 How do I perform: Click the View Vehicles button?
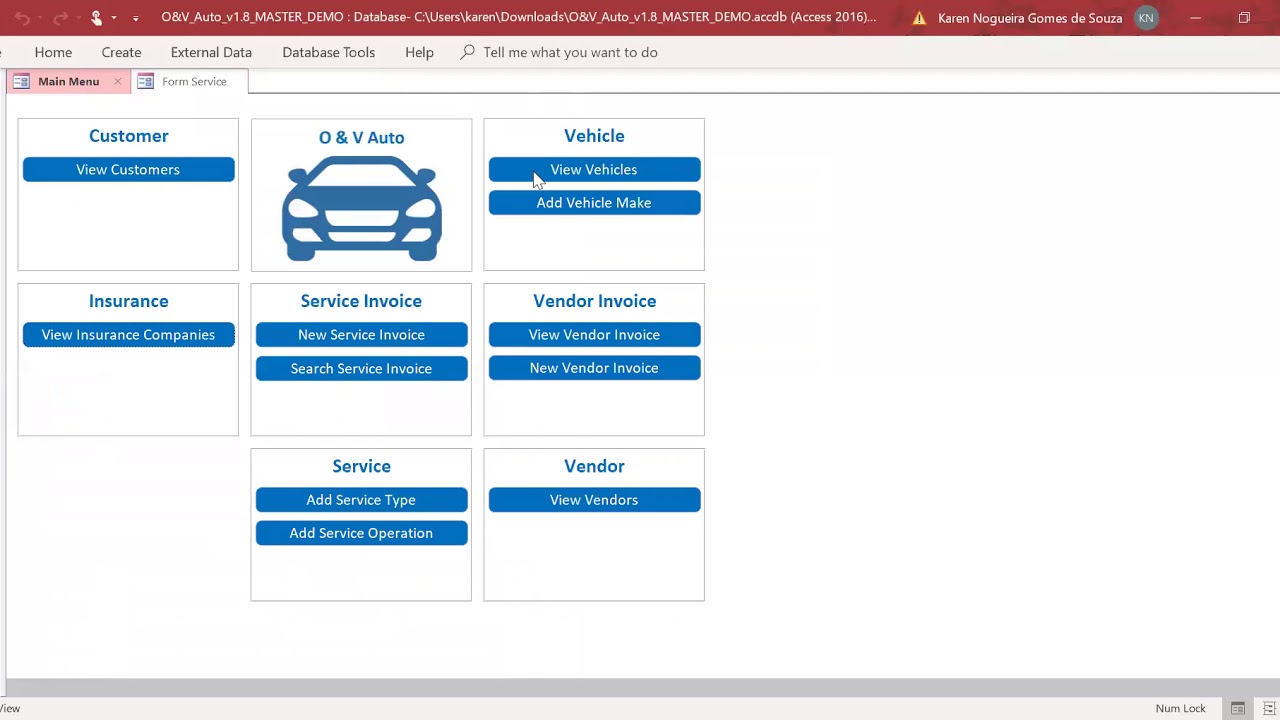(x=594, y=170)
